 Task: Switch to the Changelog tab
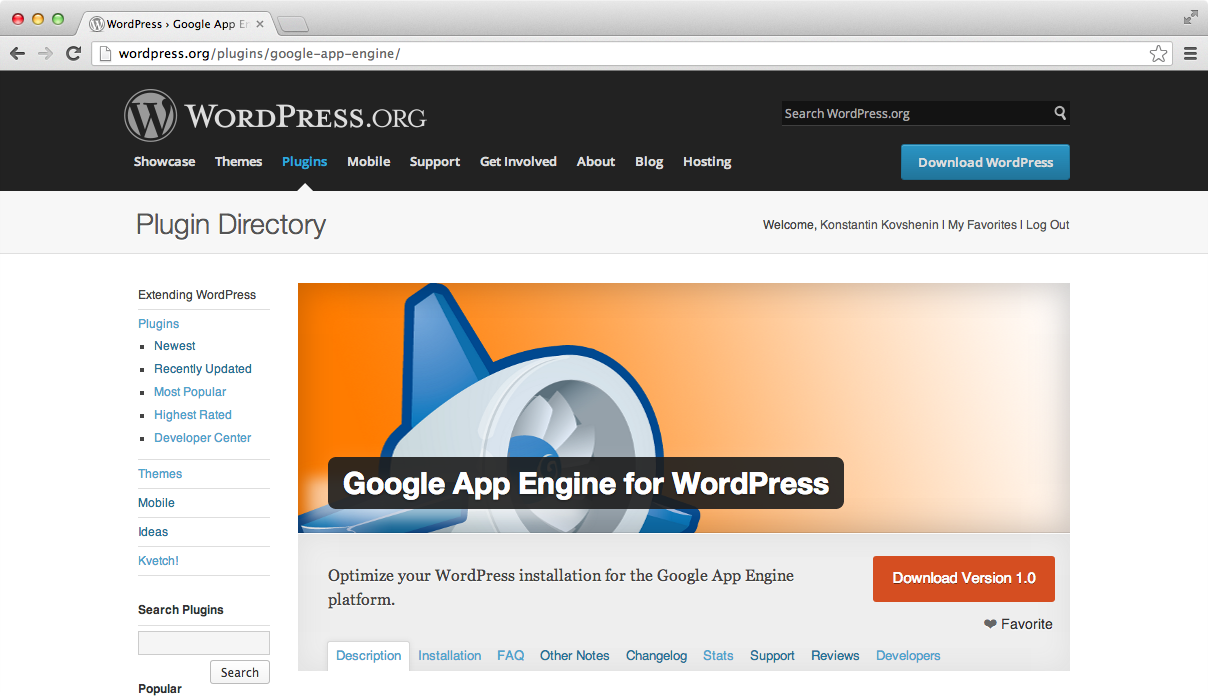[x=656, y=656]
